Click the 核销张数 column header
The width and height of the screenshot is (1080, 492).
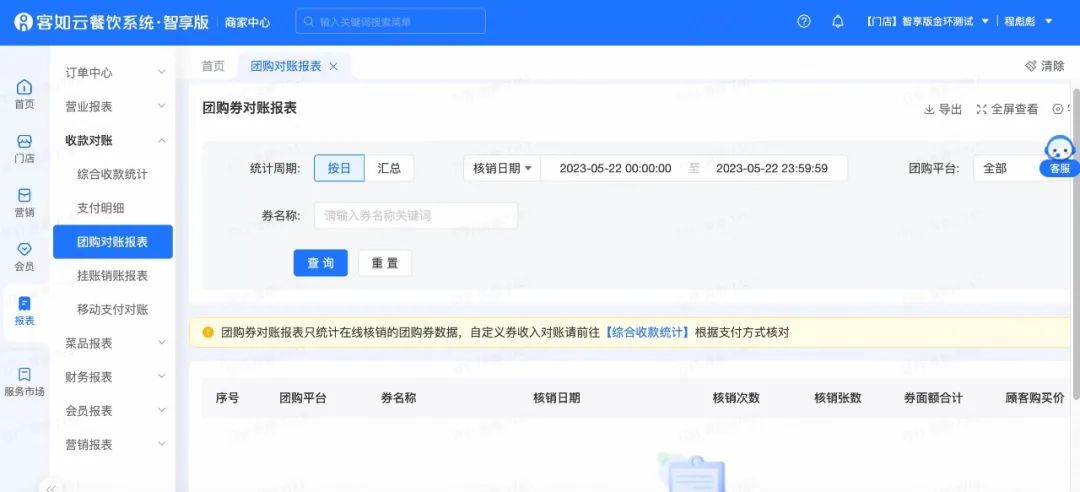click(x=838, y=398)
